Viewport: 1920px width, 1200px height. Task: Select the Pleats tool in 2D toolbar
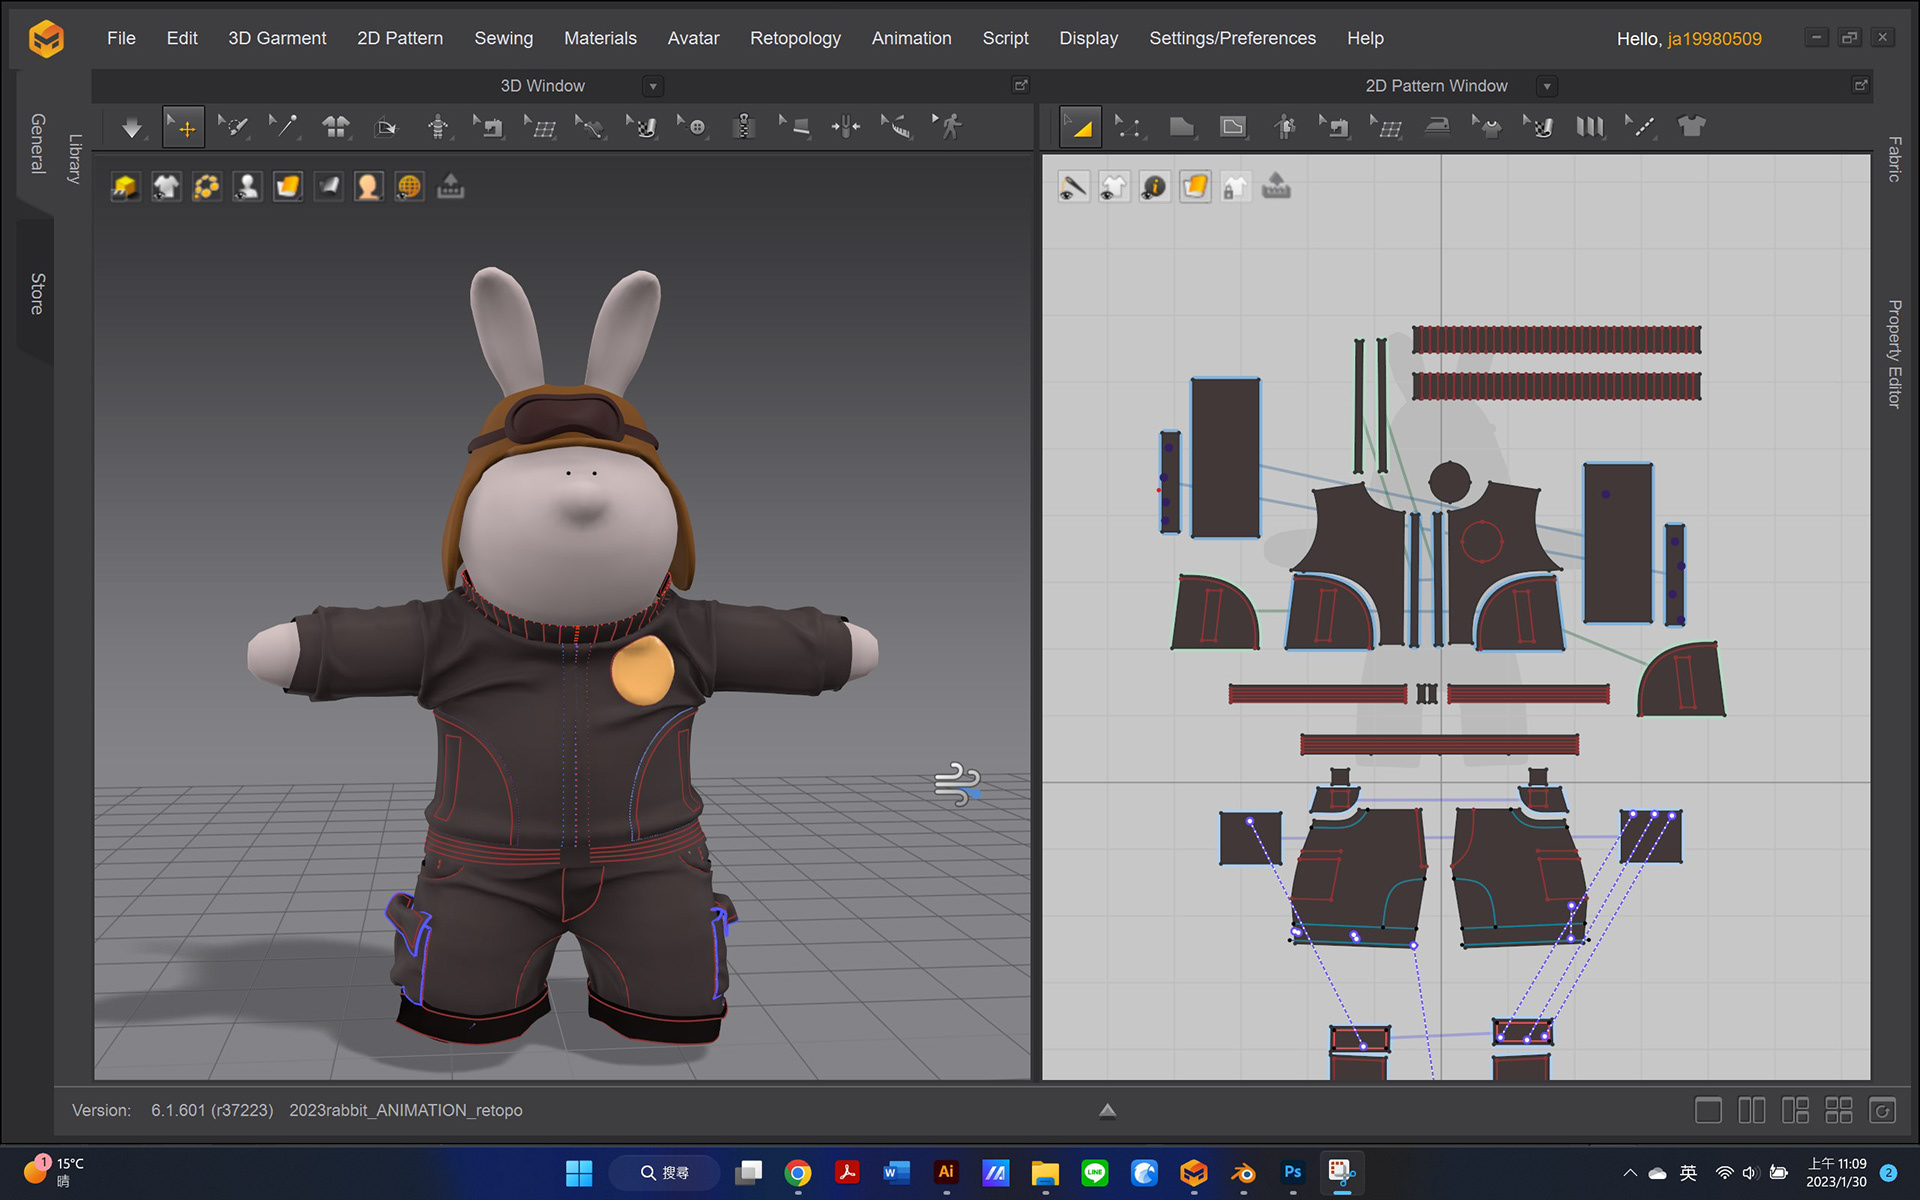[x=1590, y=127]
